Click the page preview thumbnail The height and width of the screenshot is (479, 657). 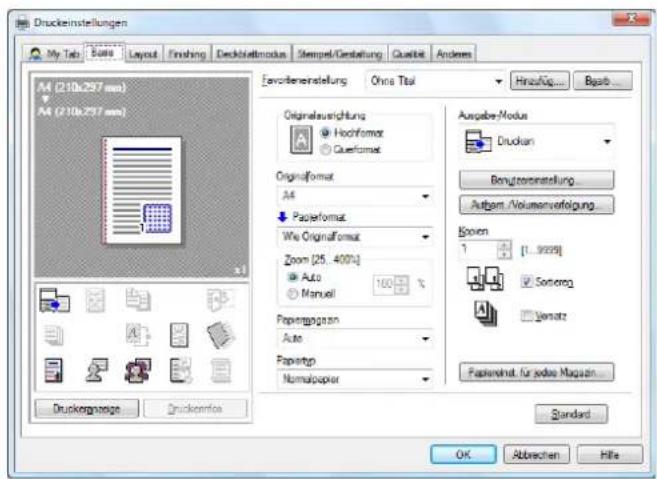pyautogui.click(x=142, y=191)
